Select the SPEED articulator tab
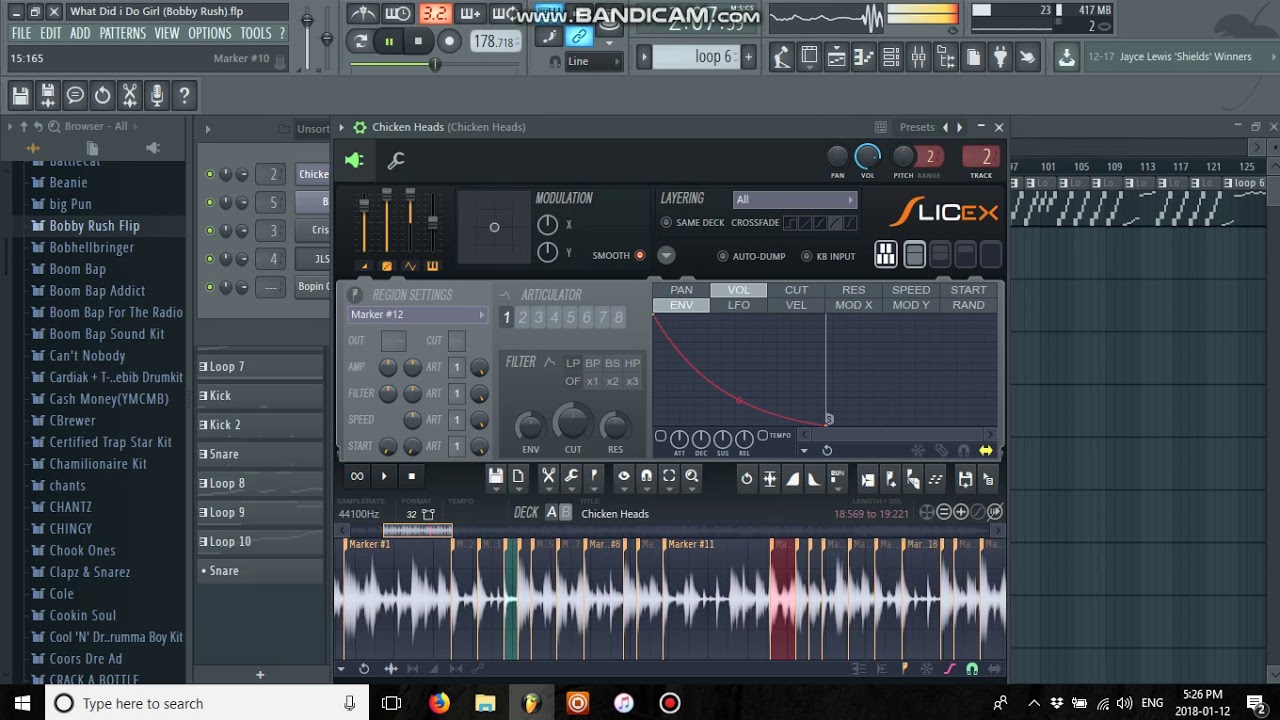Screen dimensions: 1280x720 pos(911,290)
